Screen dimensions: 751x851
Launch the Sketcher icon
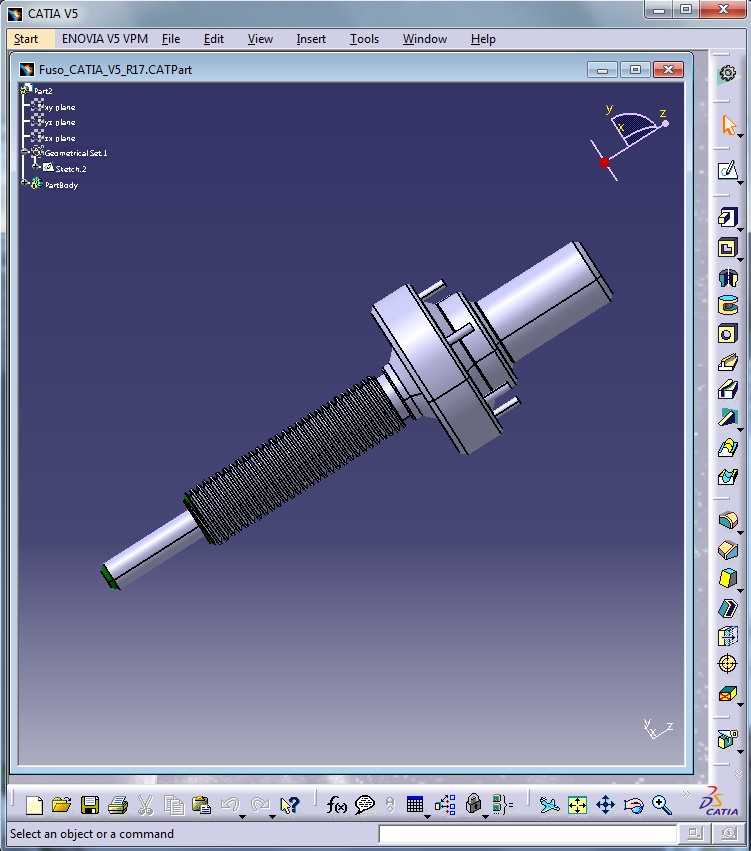[727, 171]
